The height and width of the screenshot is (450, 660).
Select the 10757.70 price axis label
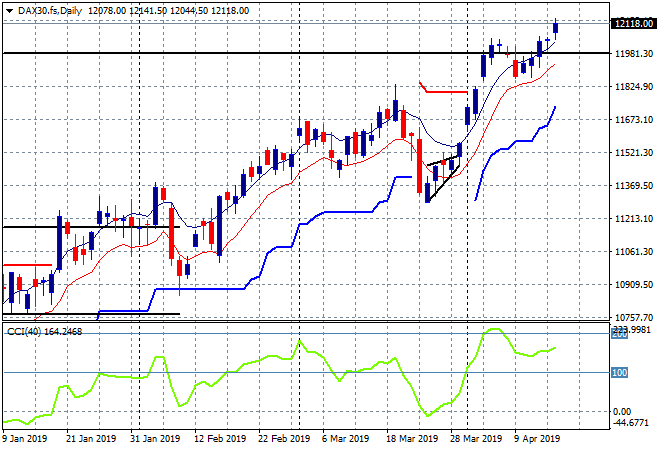(x=634, y=317)
